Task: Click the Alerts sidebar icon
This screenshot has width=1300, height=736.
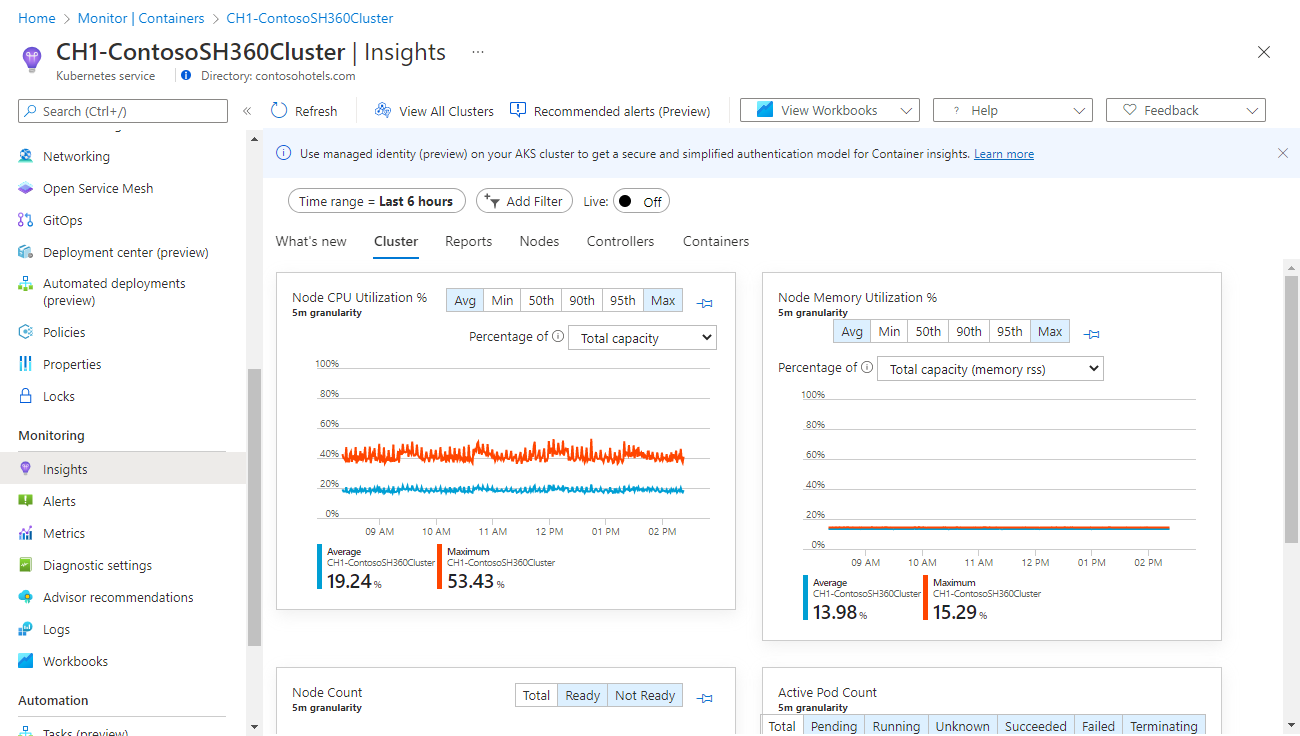Action: tap(26, 501)
